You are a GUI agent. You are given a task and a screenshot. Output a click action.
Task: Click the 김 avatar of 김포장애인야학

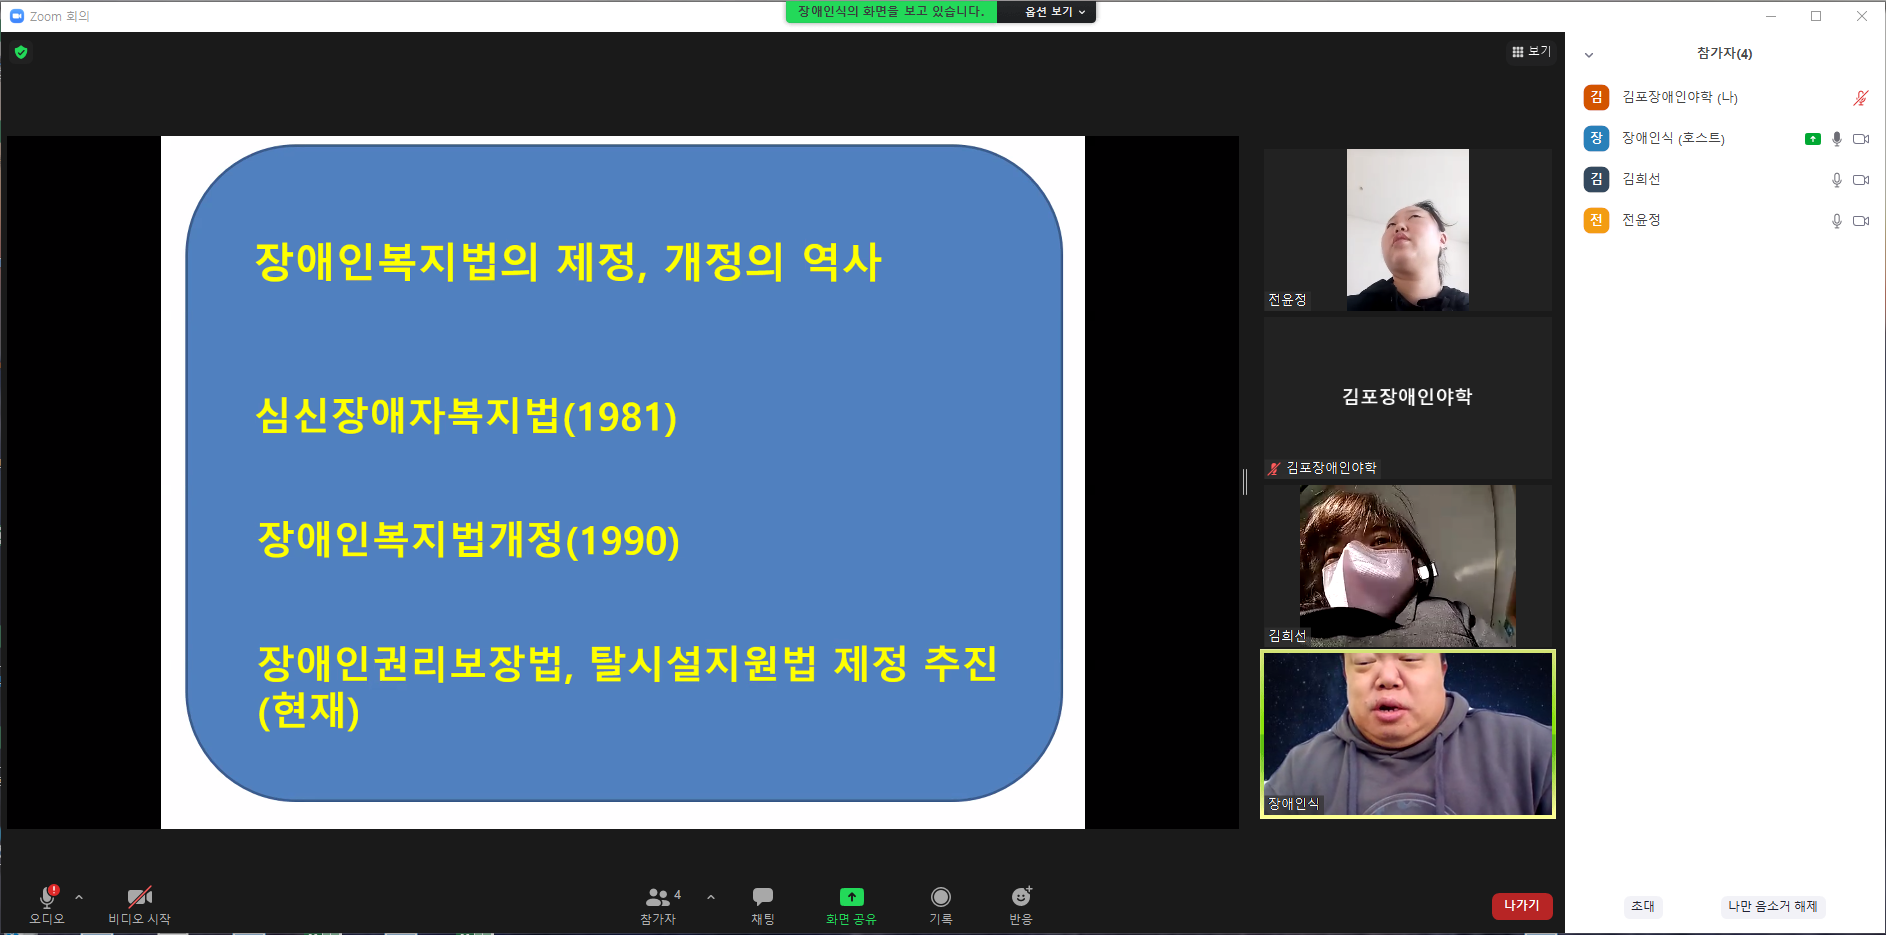pos(1596,97)
